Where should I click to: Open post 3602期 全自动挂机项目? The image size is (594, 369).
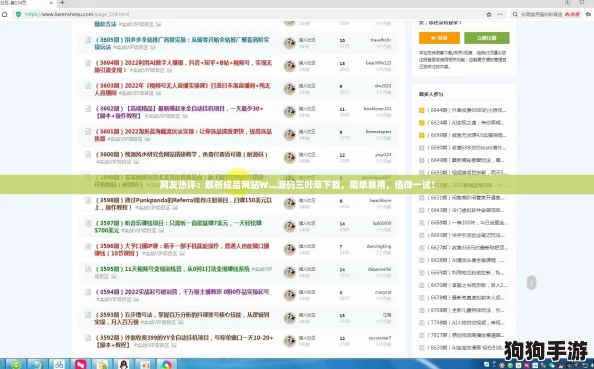[179, 112]
